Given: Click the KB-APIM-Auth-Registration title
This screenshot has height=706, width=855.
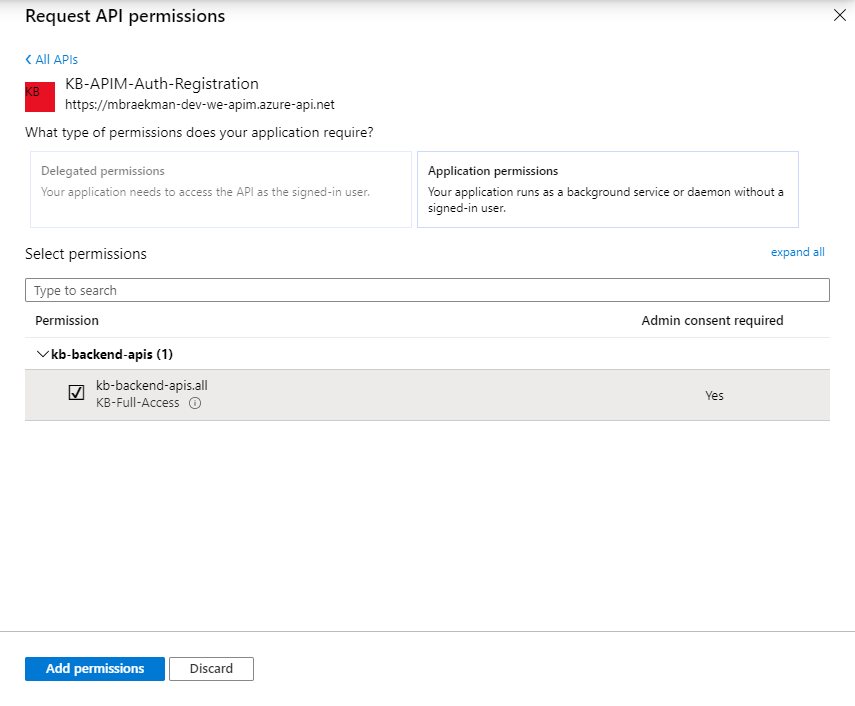Looking at the screenshot, I should click(161, 83).
